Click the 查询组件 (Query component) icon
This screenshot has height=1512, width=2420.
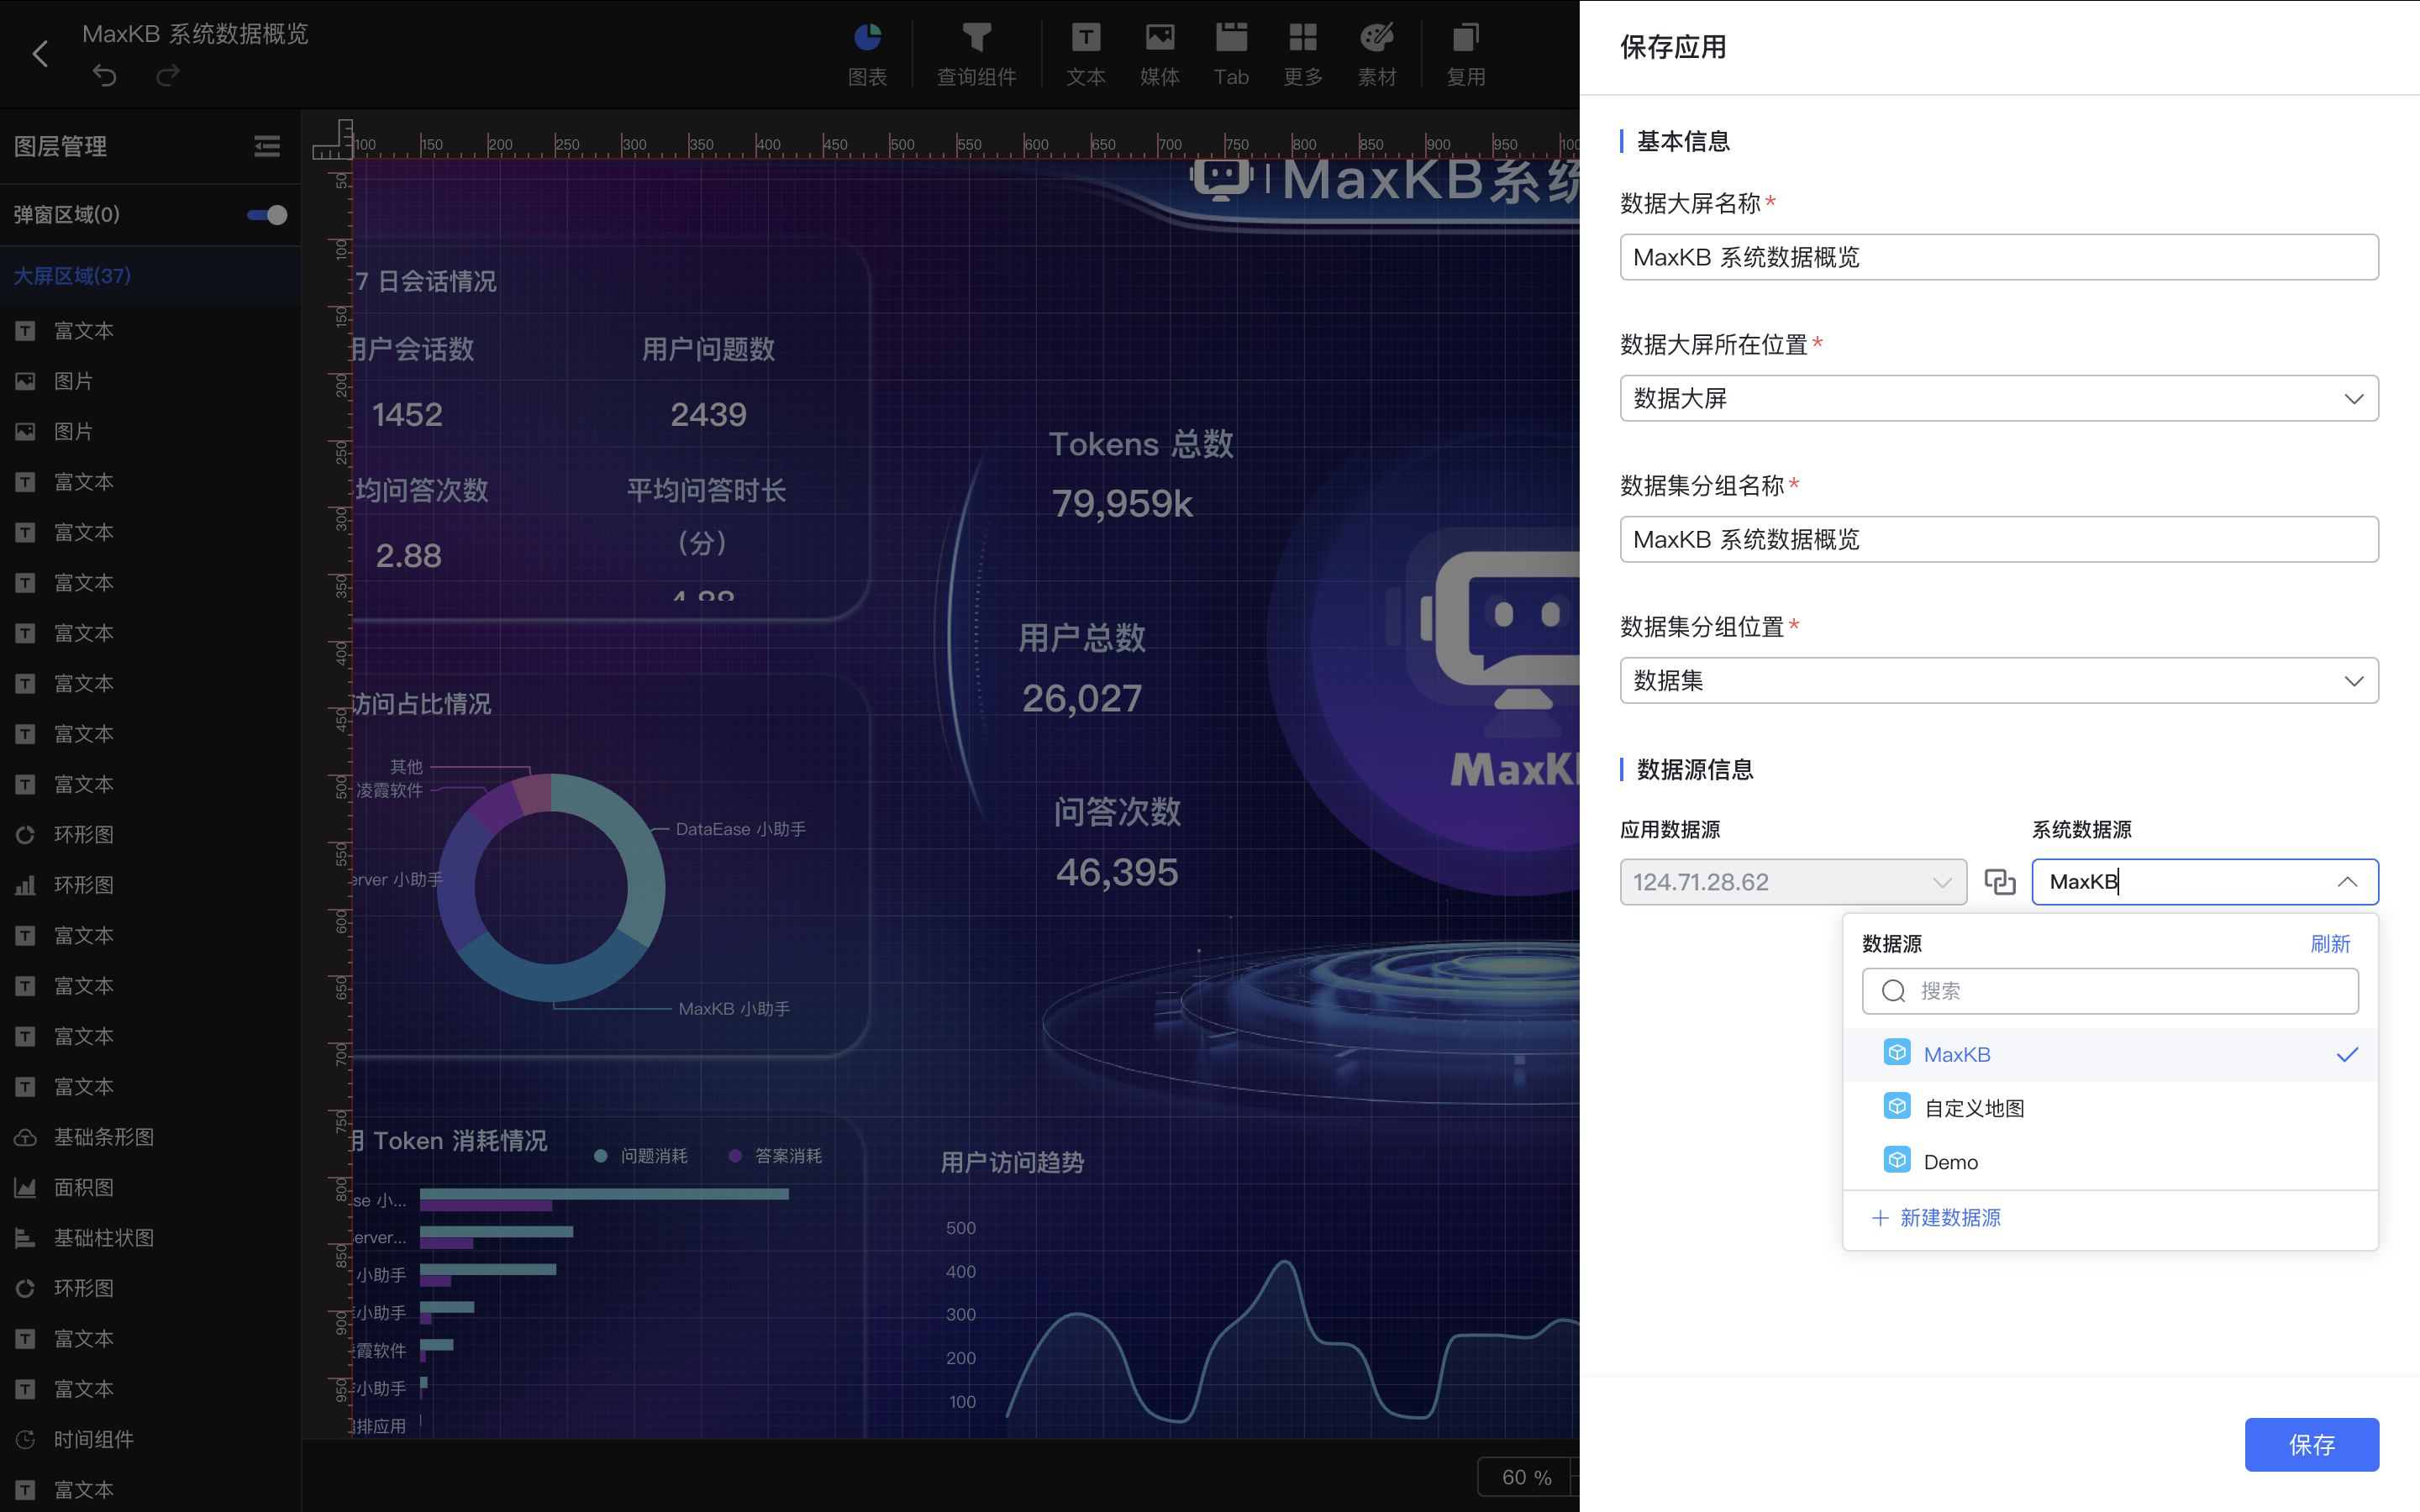(977, 52)
